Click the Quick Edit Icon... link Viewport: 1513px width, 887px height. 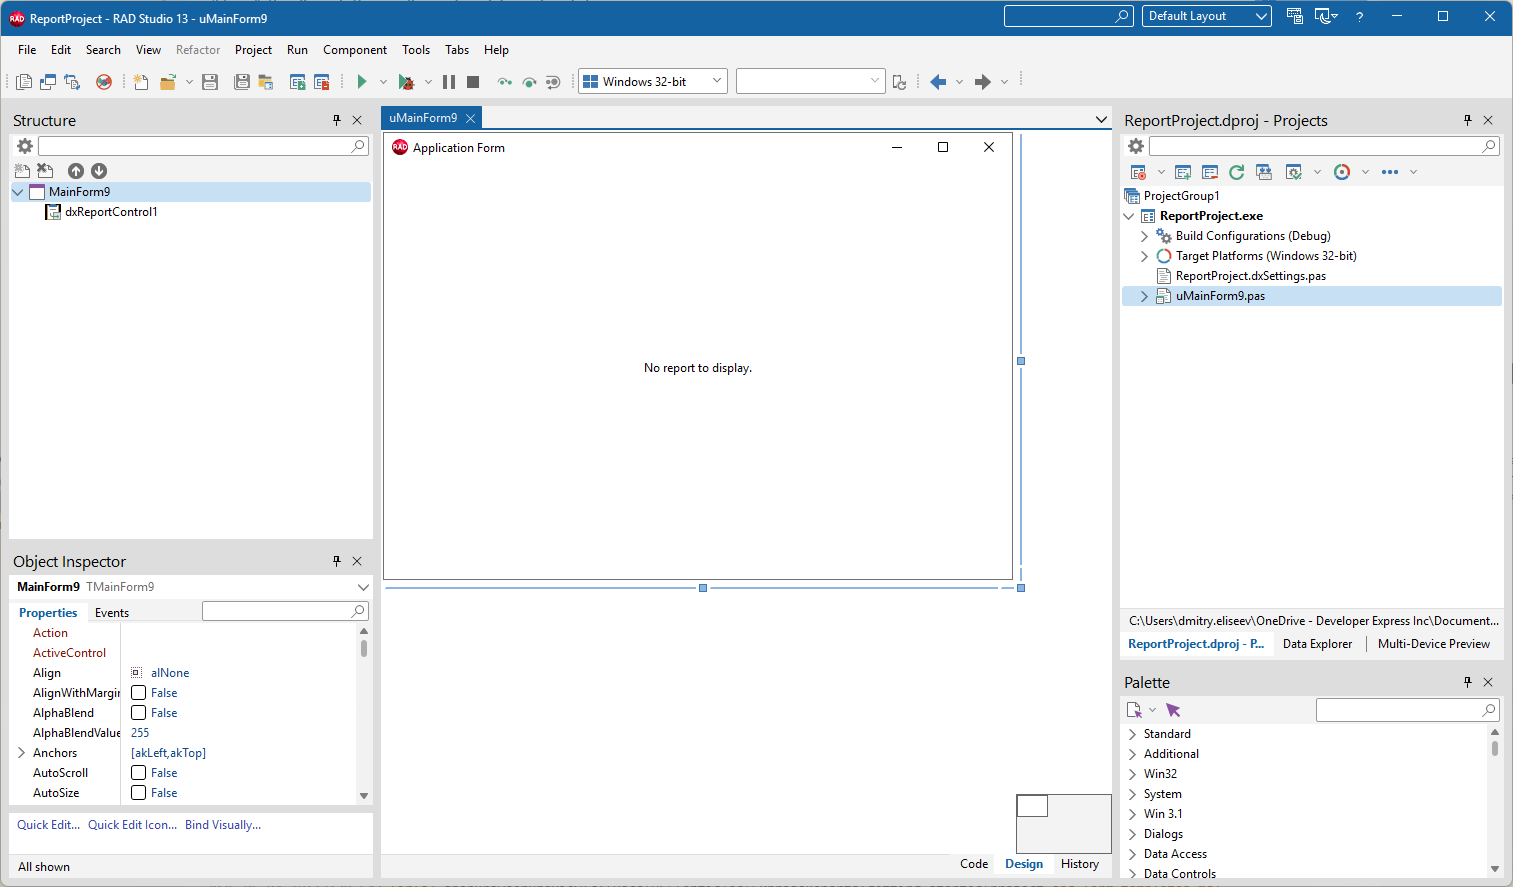click(x=132, y=825)
